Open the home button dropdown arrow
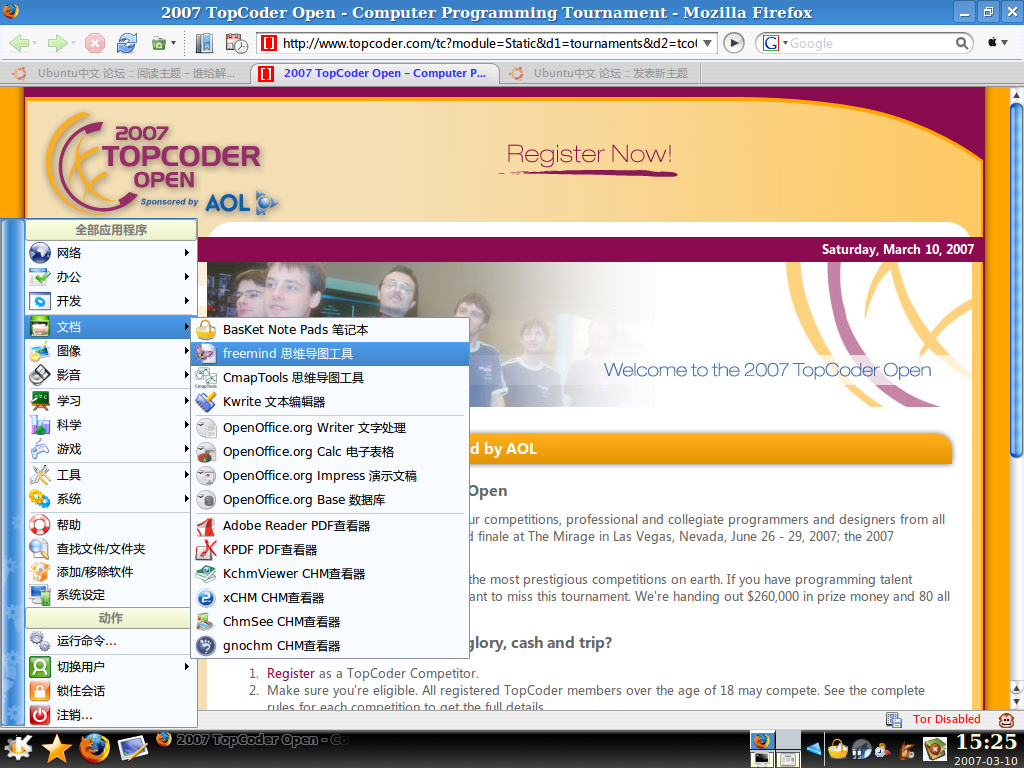Screen dimensions: 1024x768 pyautogui.click(x=174, y=43)
